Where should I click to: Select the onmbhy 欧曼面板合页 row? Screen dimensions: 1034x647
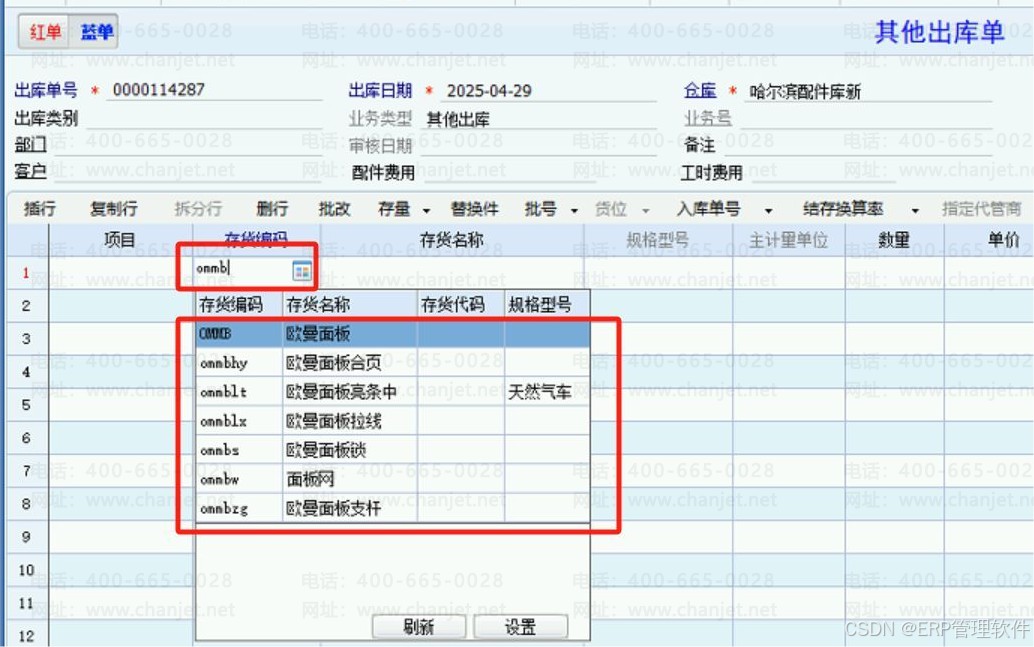(x=392, y=362)
